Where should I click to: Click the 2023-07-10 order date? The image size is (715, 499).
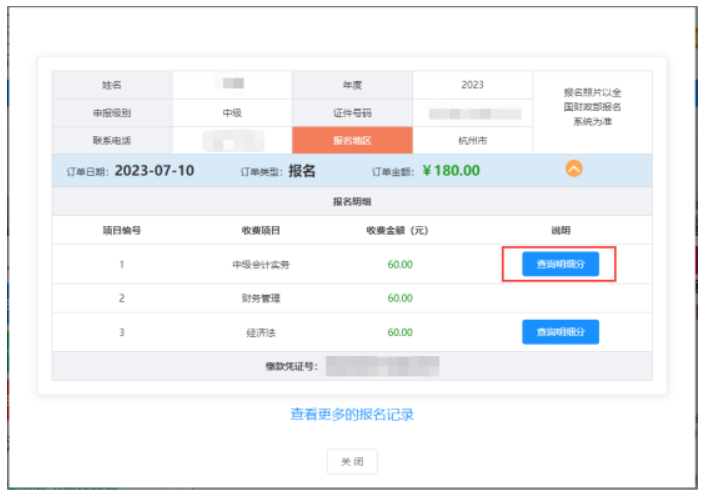154,170
